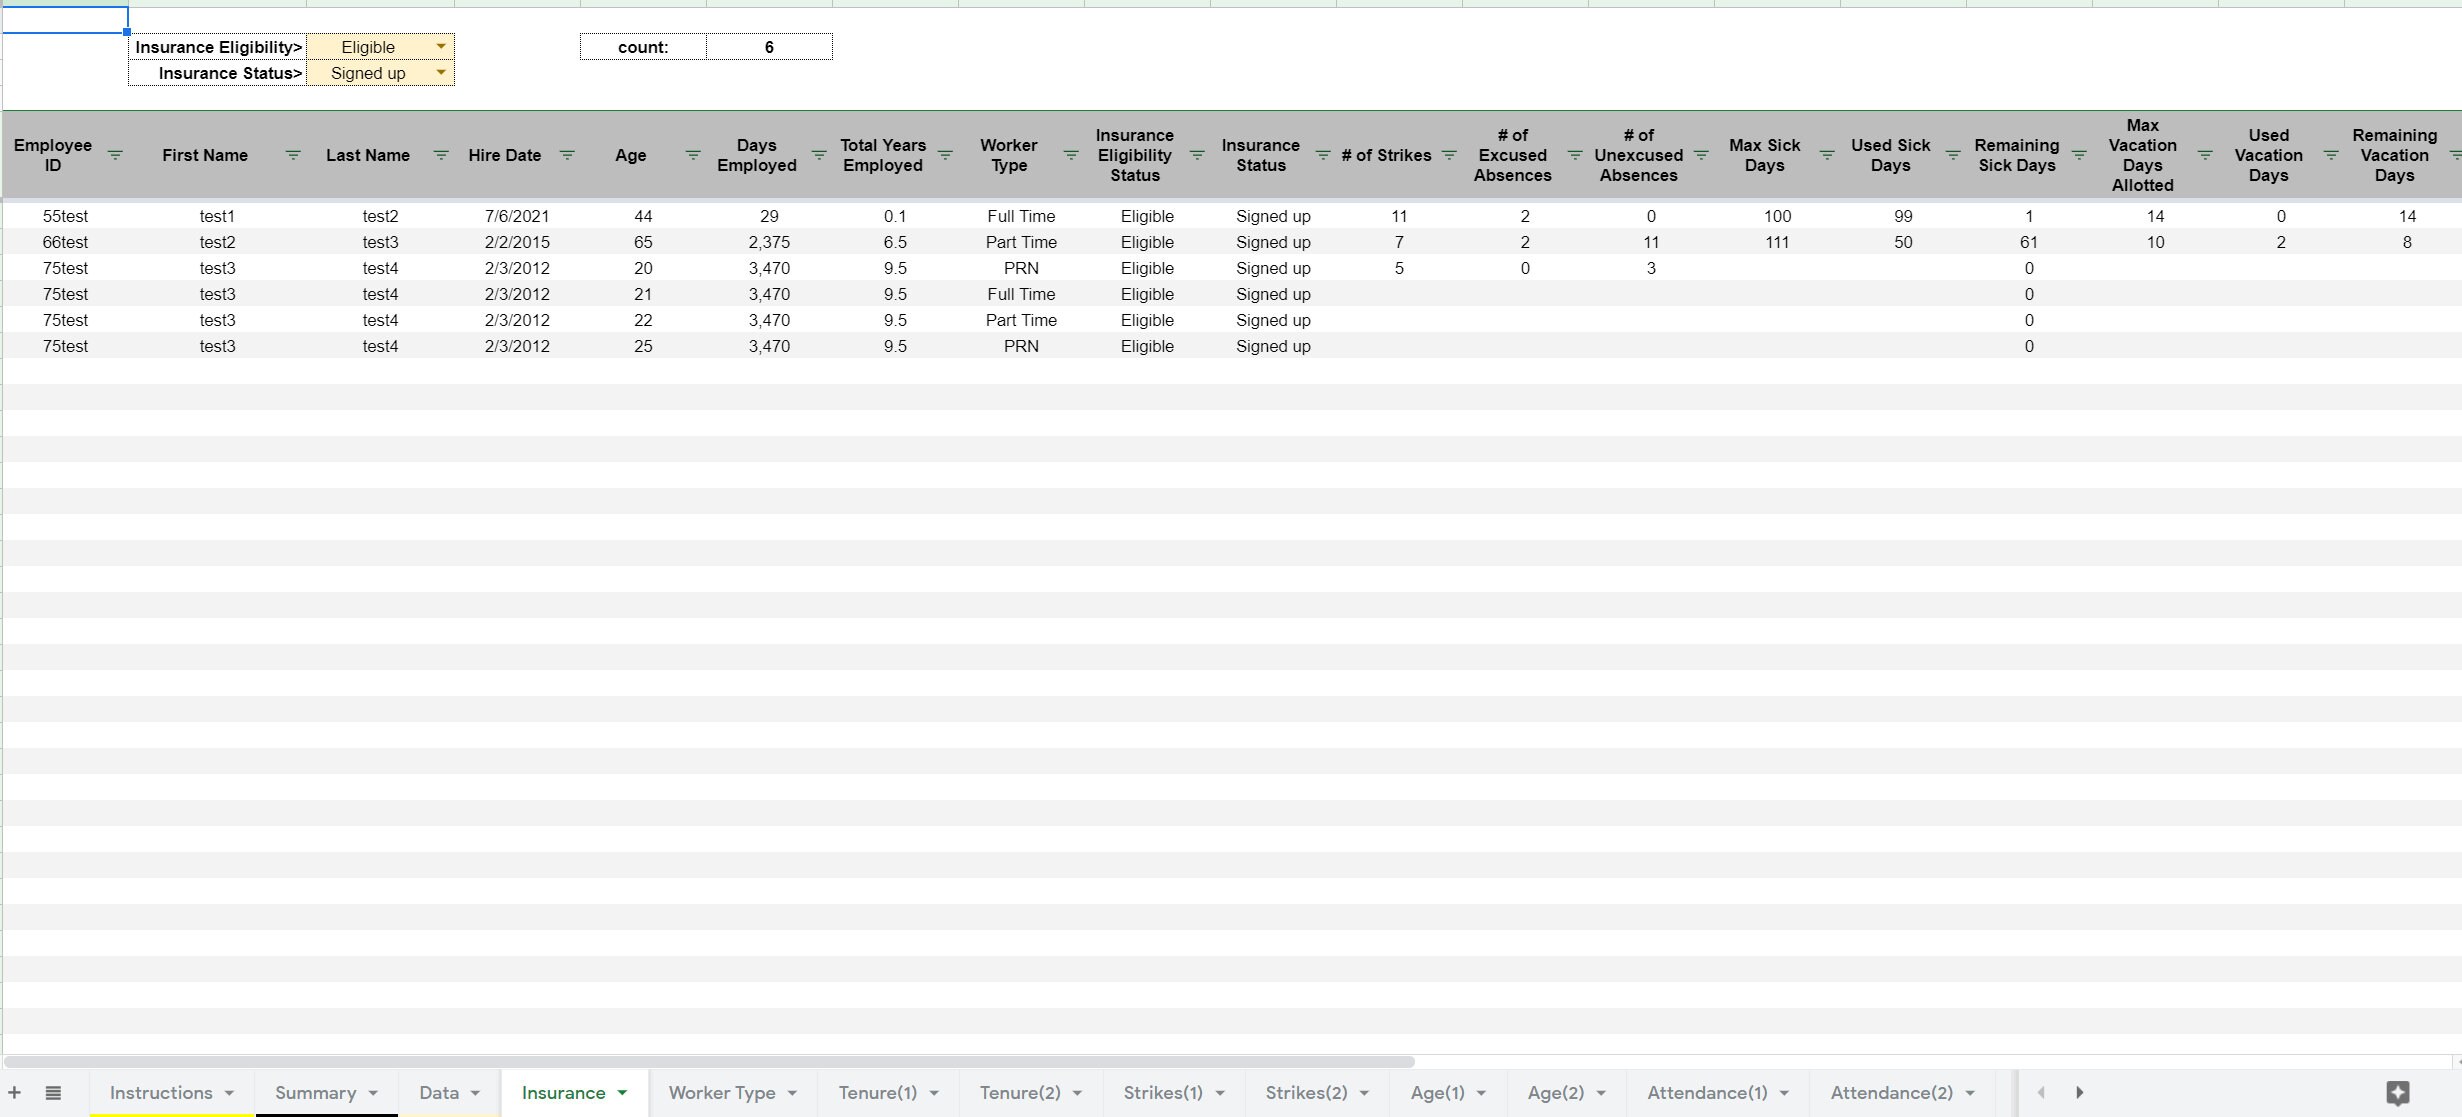Open the filter for Remaining Vacation Days column
Viewport: 2462px width, 1117px height.
[x=2455, y=155]
